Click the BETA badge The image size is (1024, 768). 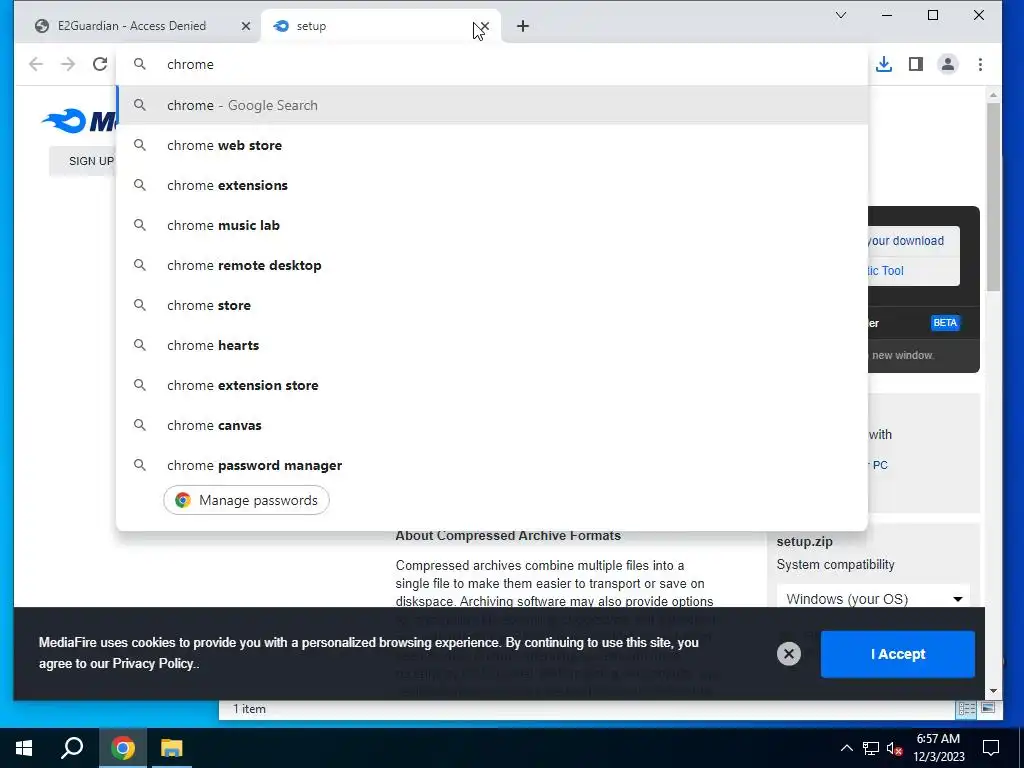tap(944, 323)
